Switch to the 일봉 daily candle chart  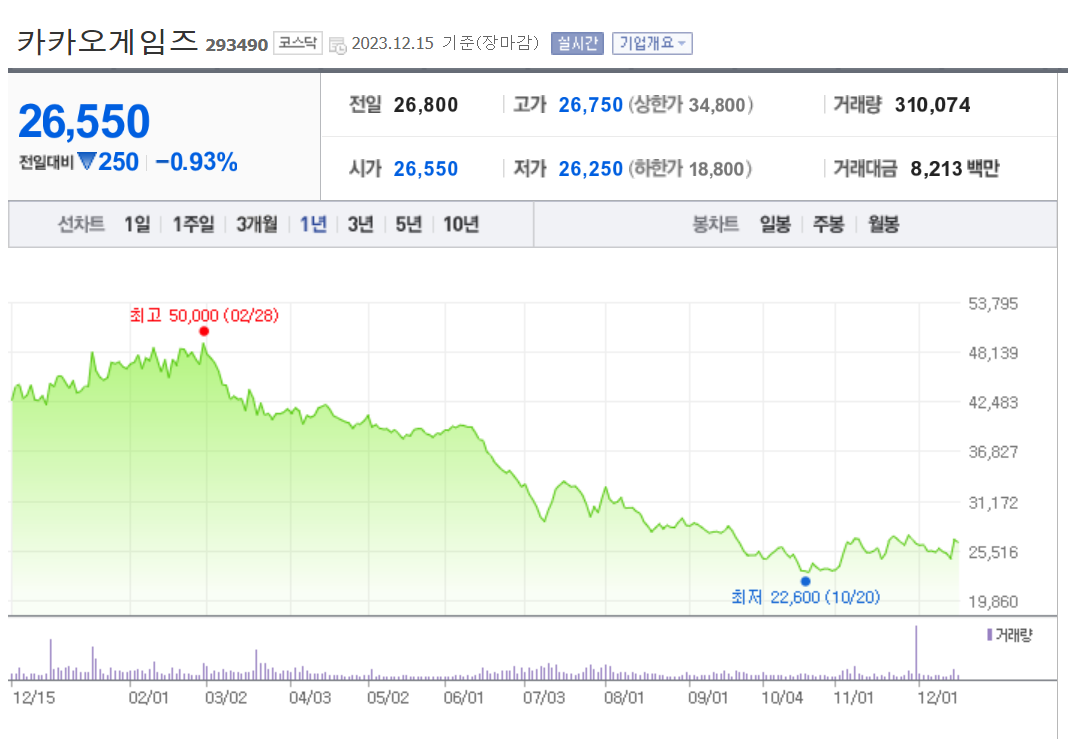point(775,224)
